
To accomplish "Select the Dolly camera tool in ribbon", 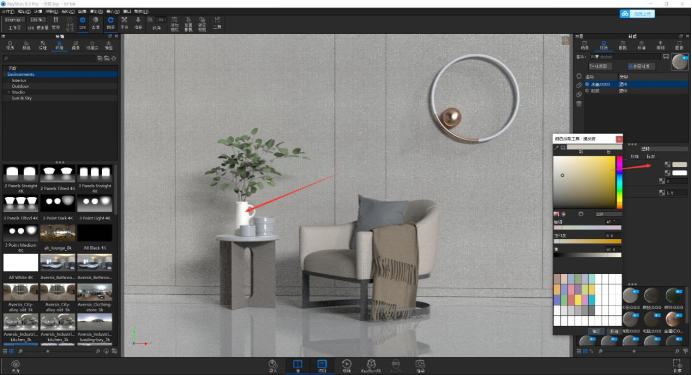I will click(x=138, y=23).
